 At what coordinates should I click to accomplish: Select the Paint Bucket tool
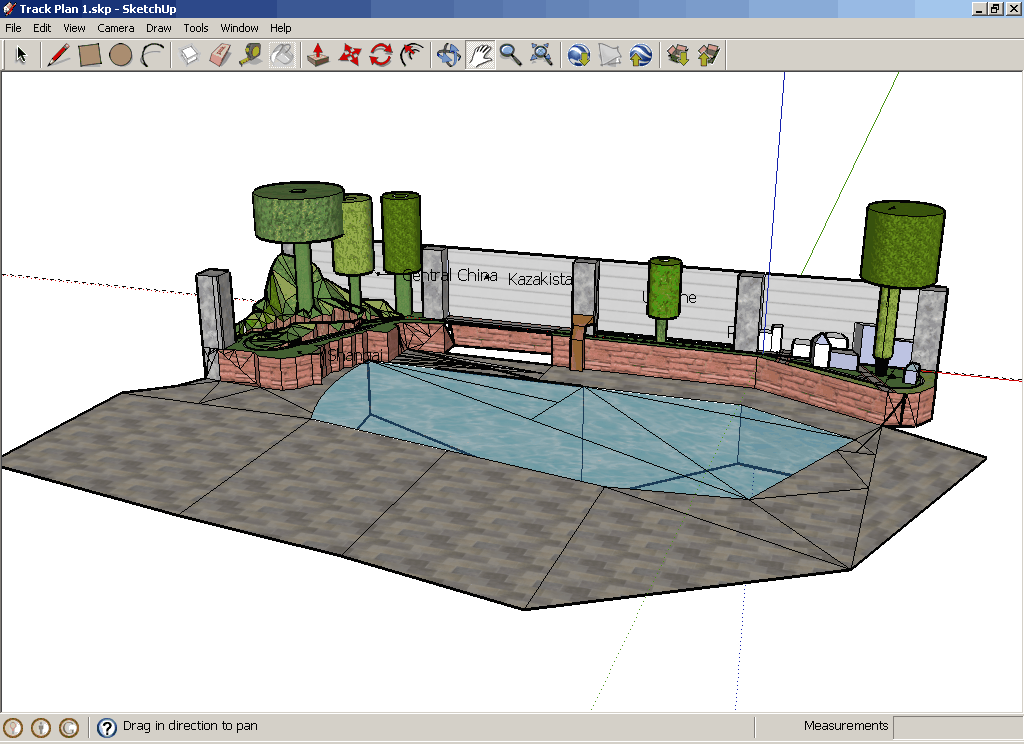pos(282,55)
